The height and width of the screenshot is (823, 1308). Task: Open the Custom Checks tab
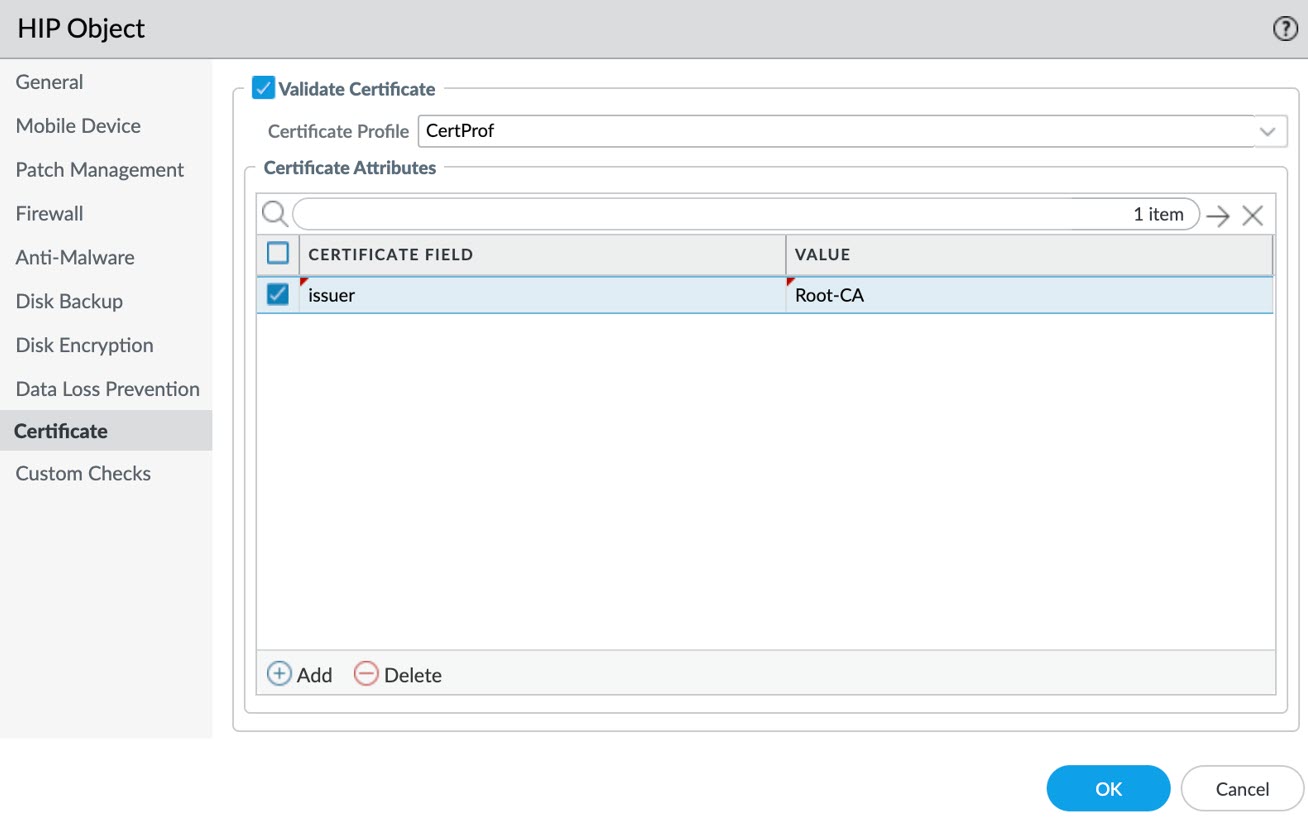pos(83,474)
